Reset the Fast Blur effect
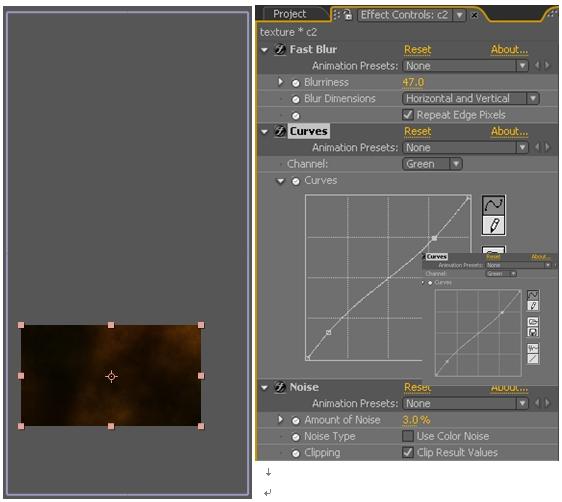Image resolution: width=562 pixels, height=502 pixels. tap(418, 49)
